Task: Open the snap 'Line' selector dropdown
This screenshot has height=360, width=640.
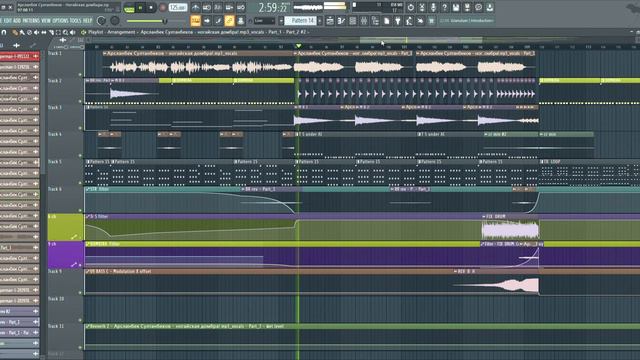Action: [264, 20]
